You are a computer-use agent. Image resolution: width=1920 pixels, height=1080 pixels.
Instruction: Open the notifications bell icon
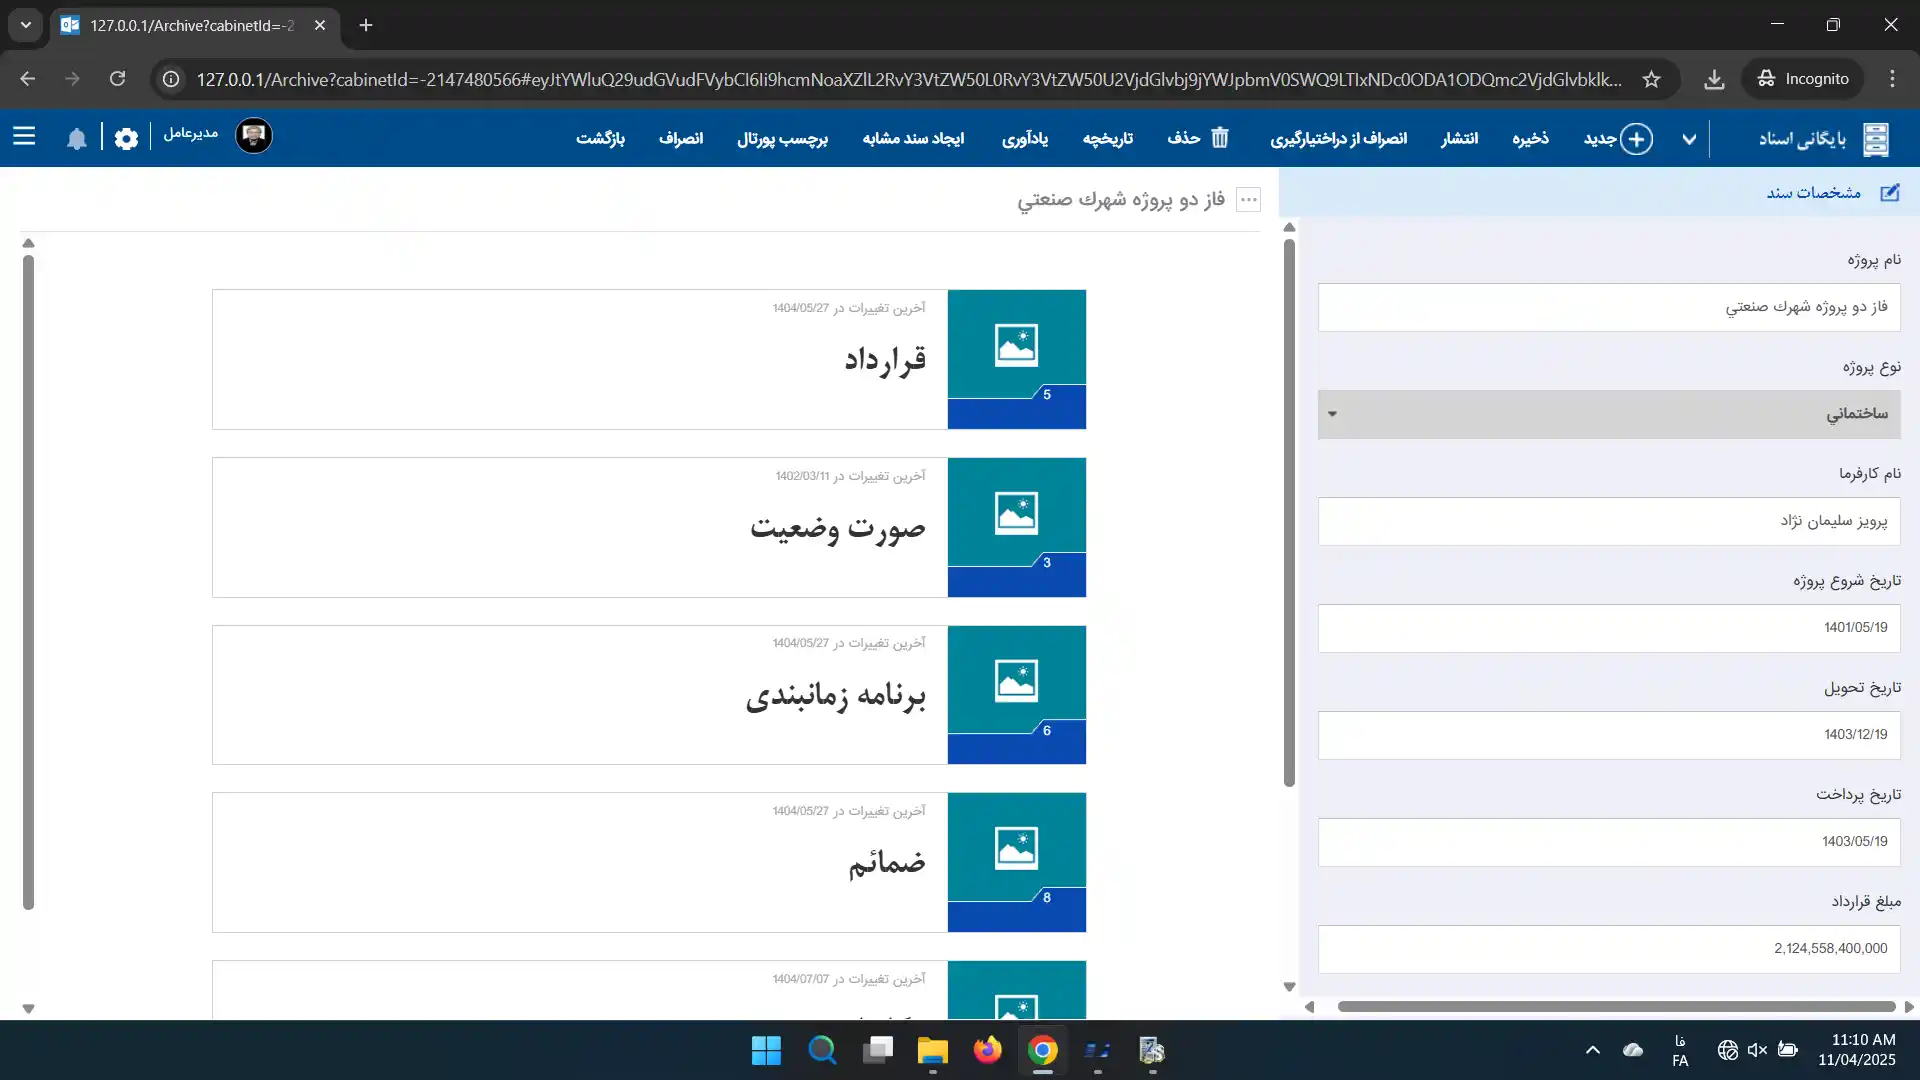tap(77, 139)
